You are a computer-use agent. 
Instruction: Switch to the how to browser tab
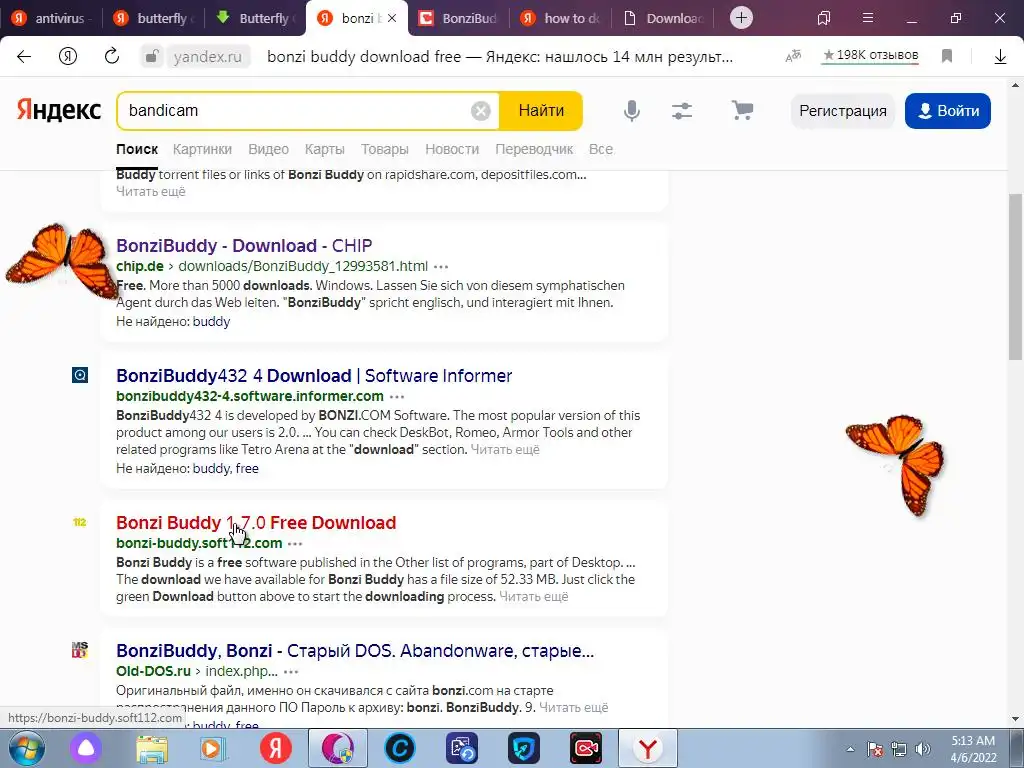[561, 18]
